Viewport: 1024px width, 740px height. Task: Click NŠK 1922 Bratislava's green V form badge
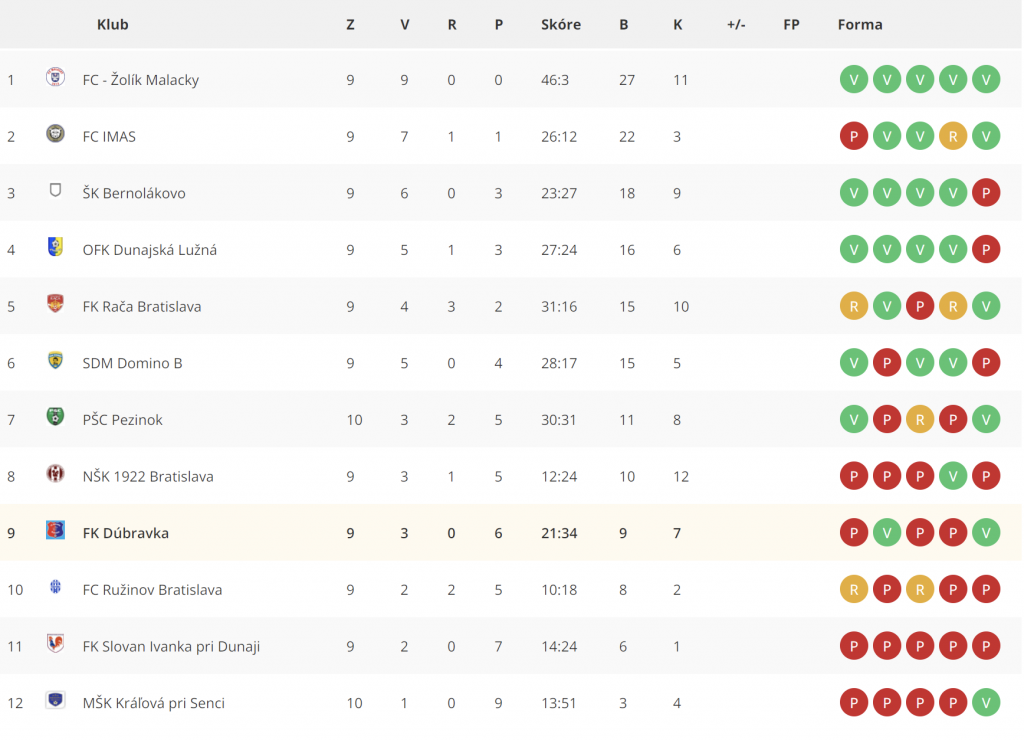pos(953,476)
